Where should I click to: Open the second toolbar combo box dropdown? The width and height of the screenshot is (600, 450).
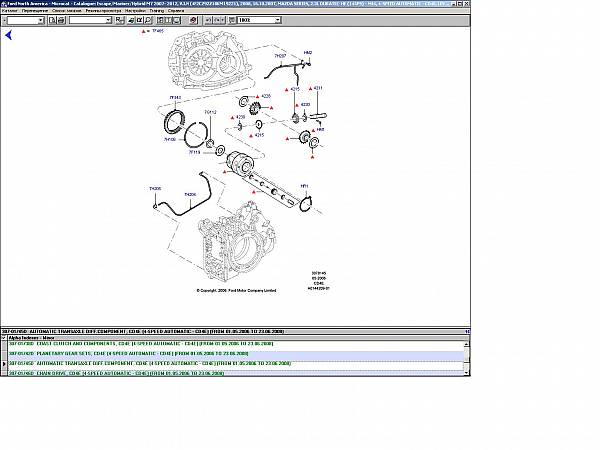(x=108, y=20)
